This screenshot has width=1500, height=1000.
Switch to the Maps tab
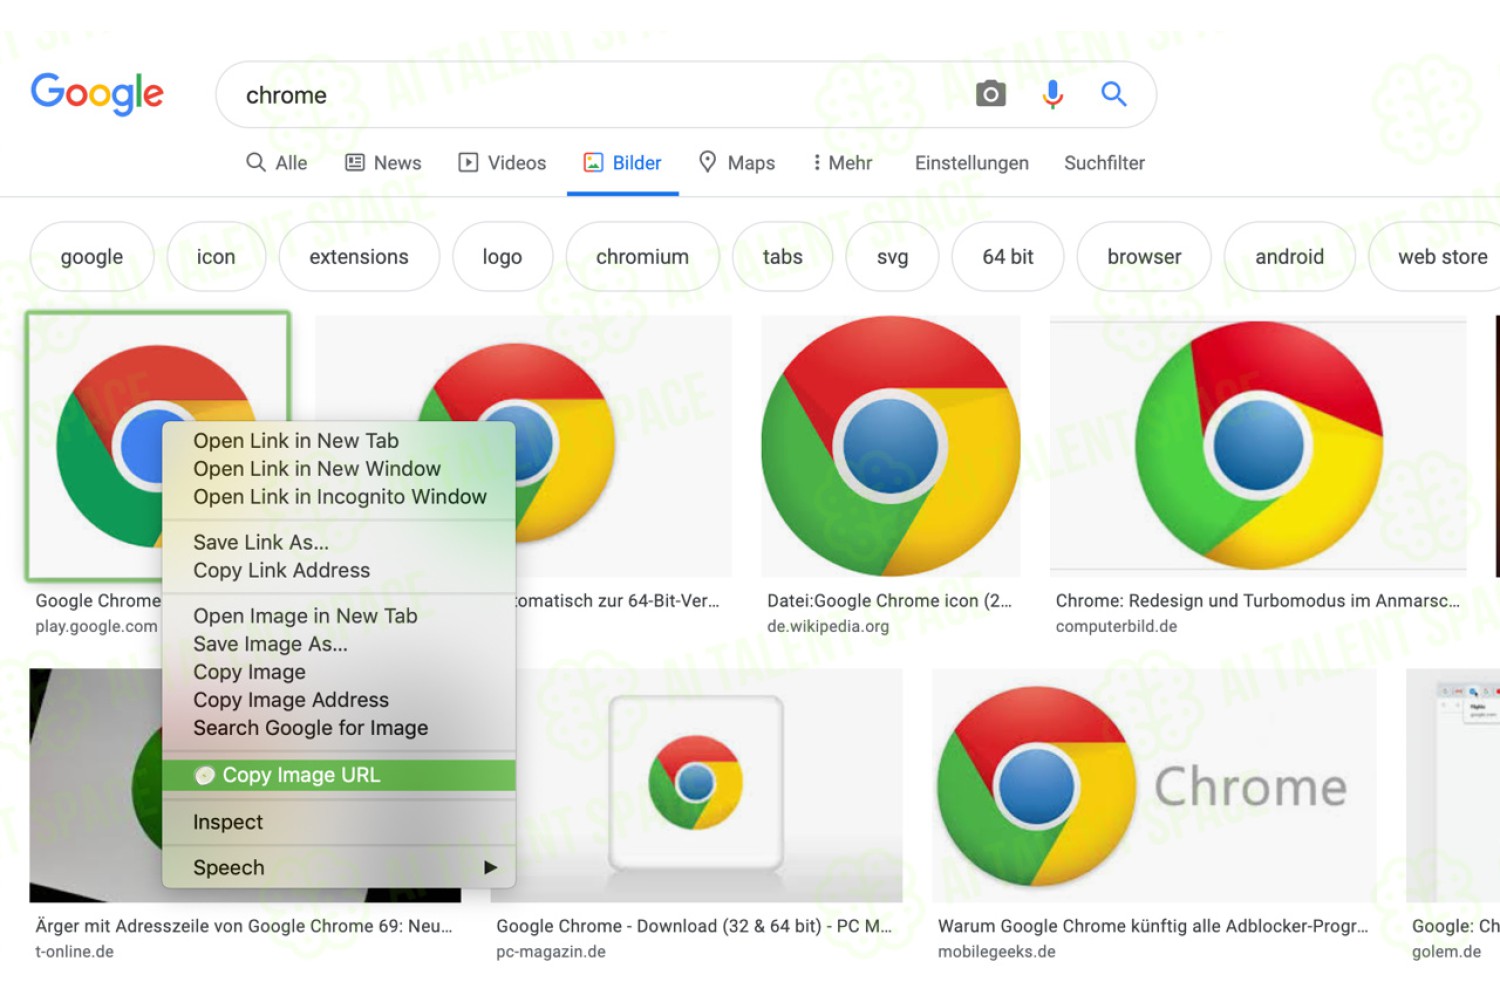737,162
